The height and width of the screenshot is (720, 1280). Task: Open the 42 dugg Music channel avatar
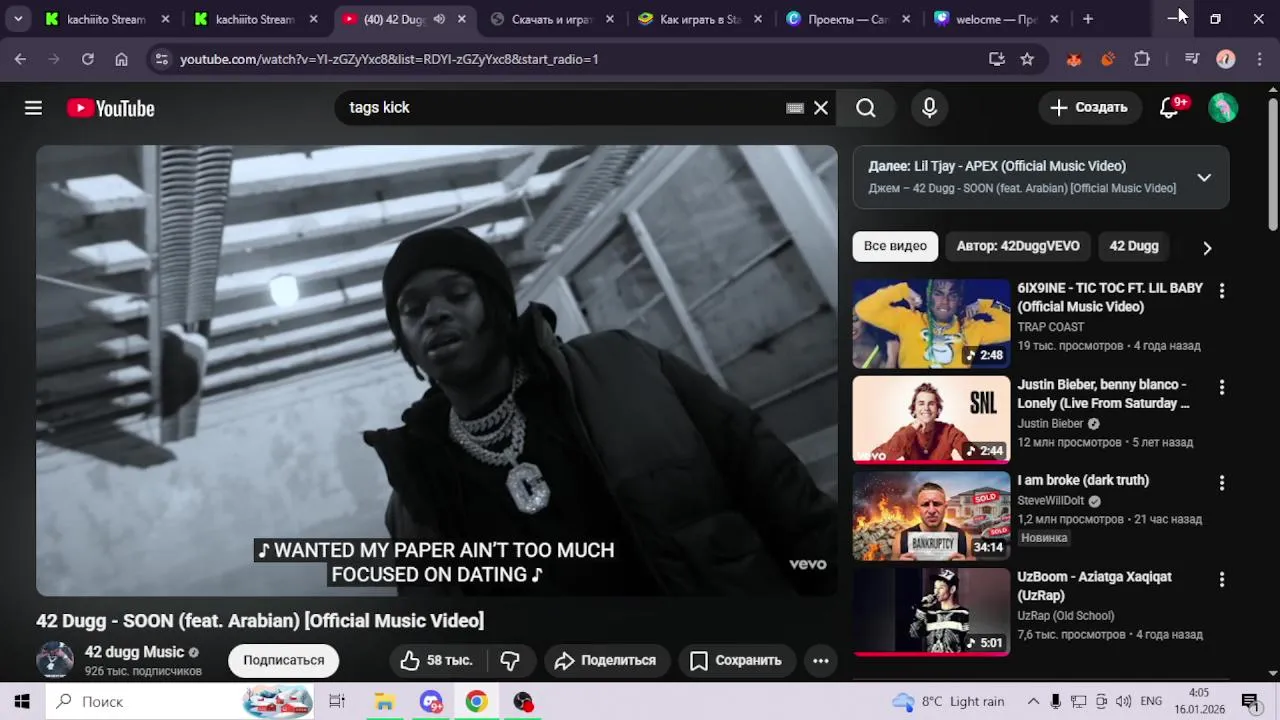[x=55, y=660]
